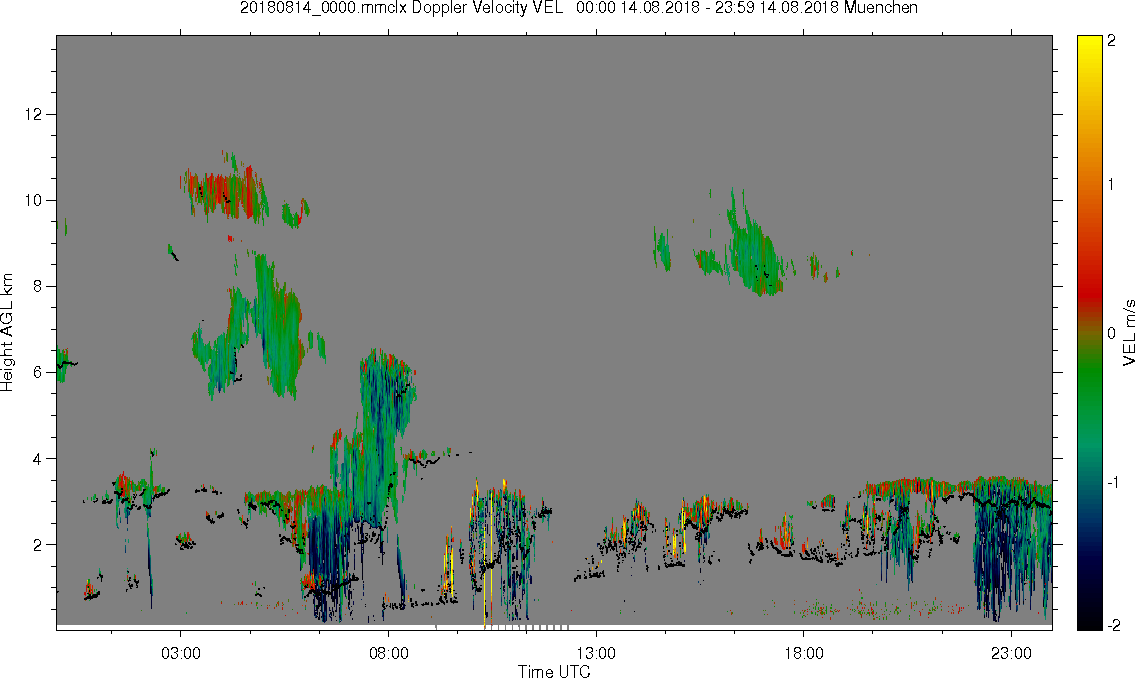
Task: Click the colorbar value 2 label
Action: (x=1111, y=41)
